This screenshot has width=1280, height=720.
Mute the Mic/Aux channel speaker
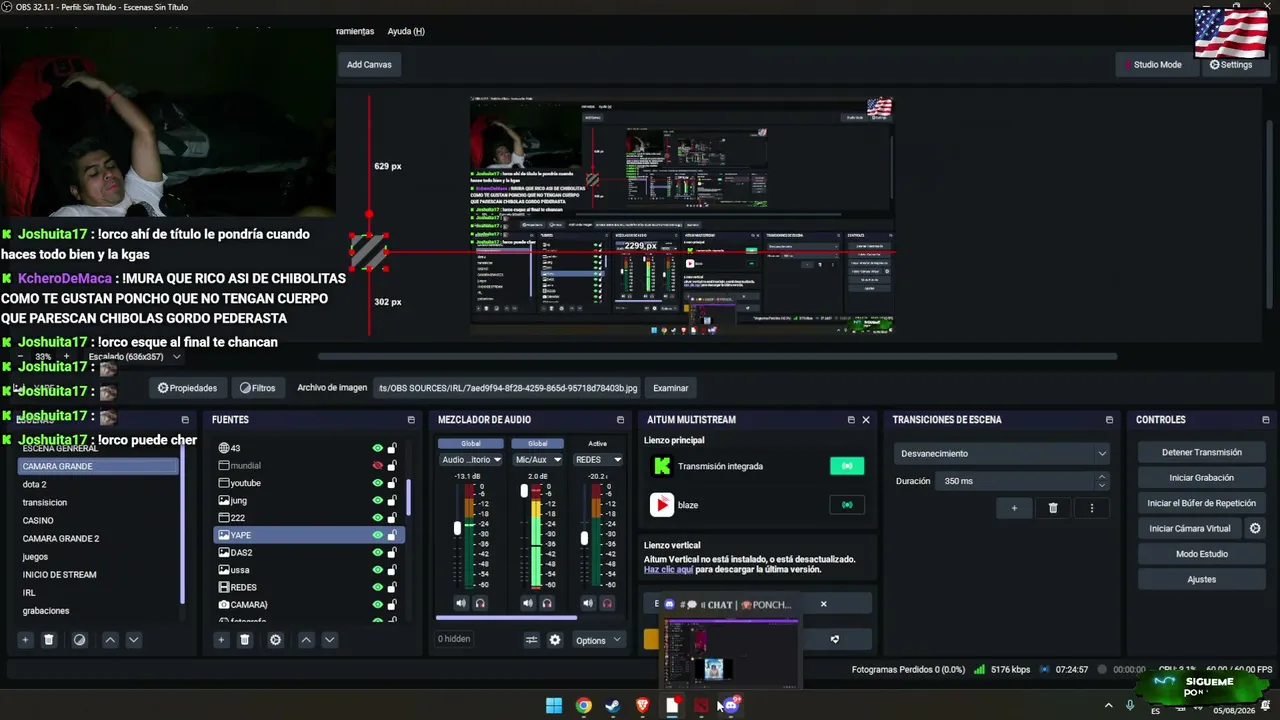528,603
